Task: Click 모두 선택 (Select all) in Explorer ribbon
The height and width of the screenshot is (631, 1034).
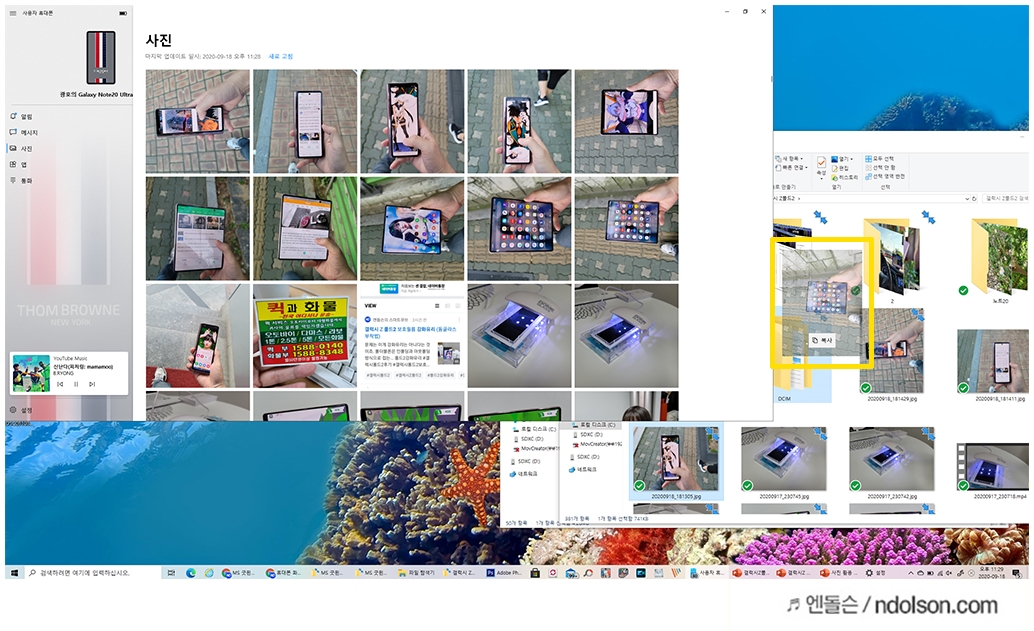Action: pyautogui.click(x=879, y=159)
